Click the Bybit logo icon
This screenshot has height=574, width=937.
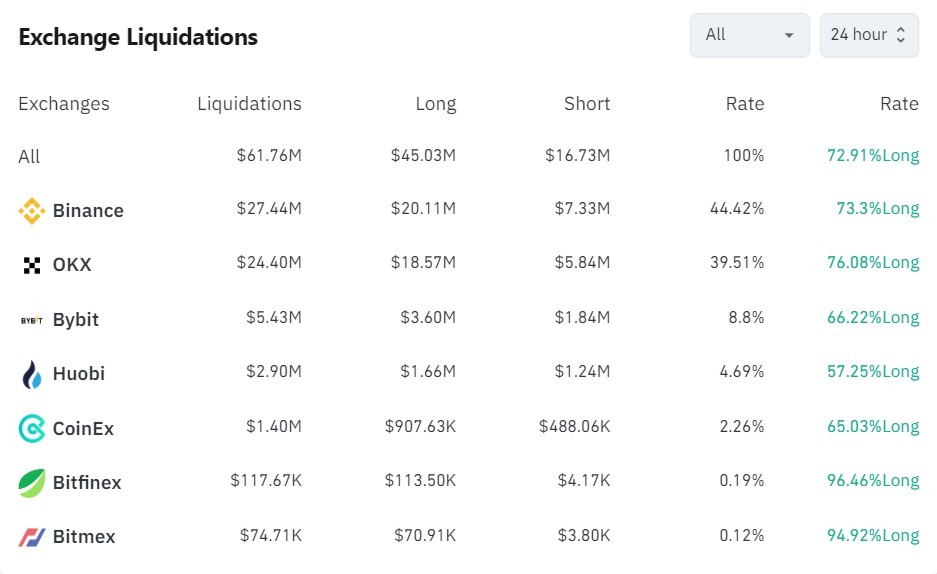[x=32, y=320]
